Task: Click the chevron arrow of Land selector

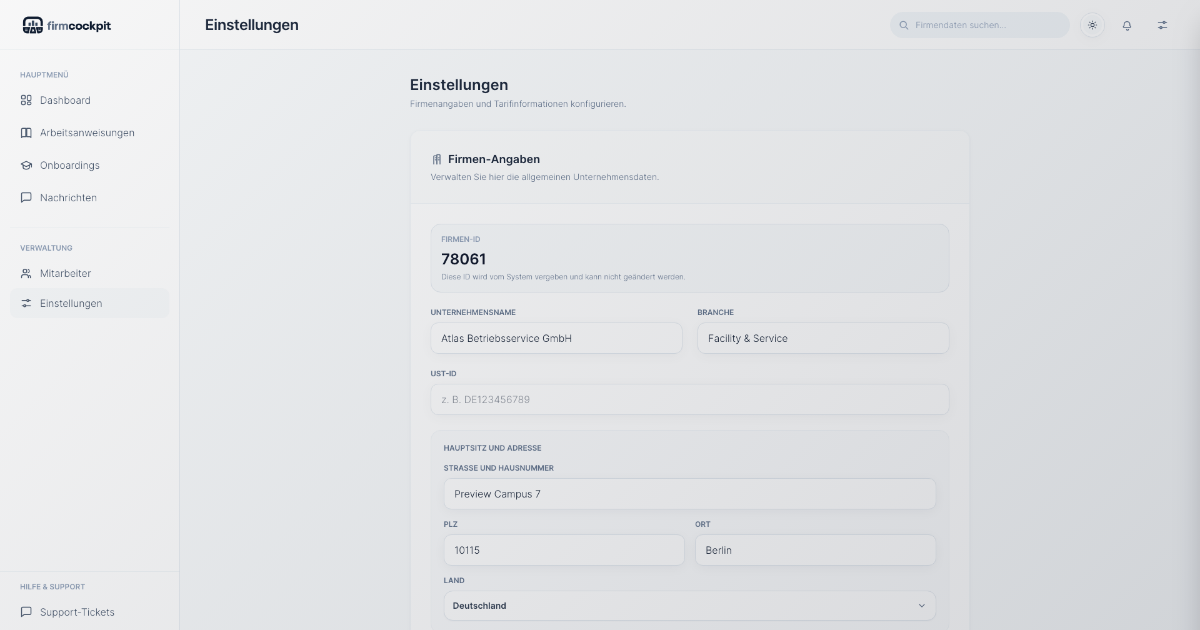Action: click(x=921, y=606)
